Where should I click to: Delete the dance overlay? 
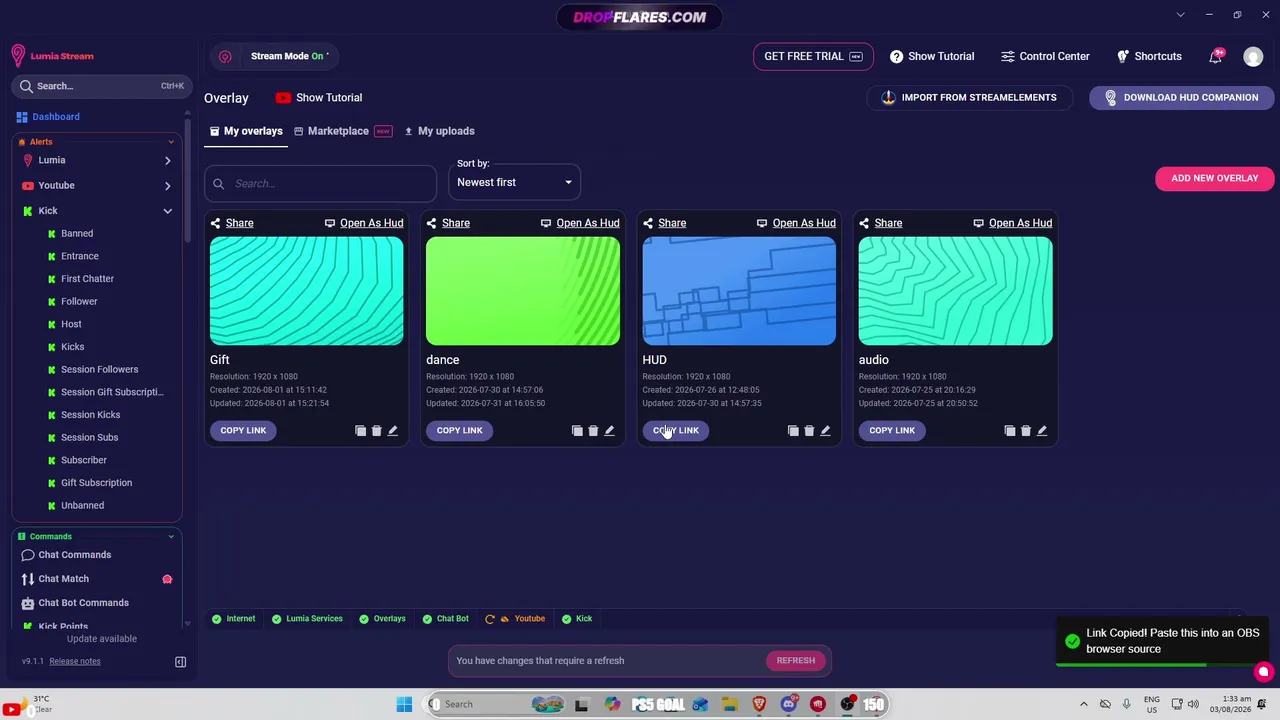point(593,431)
